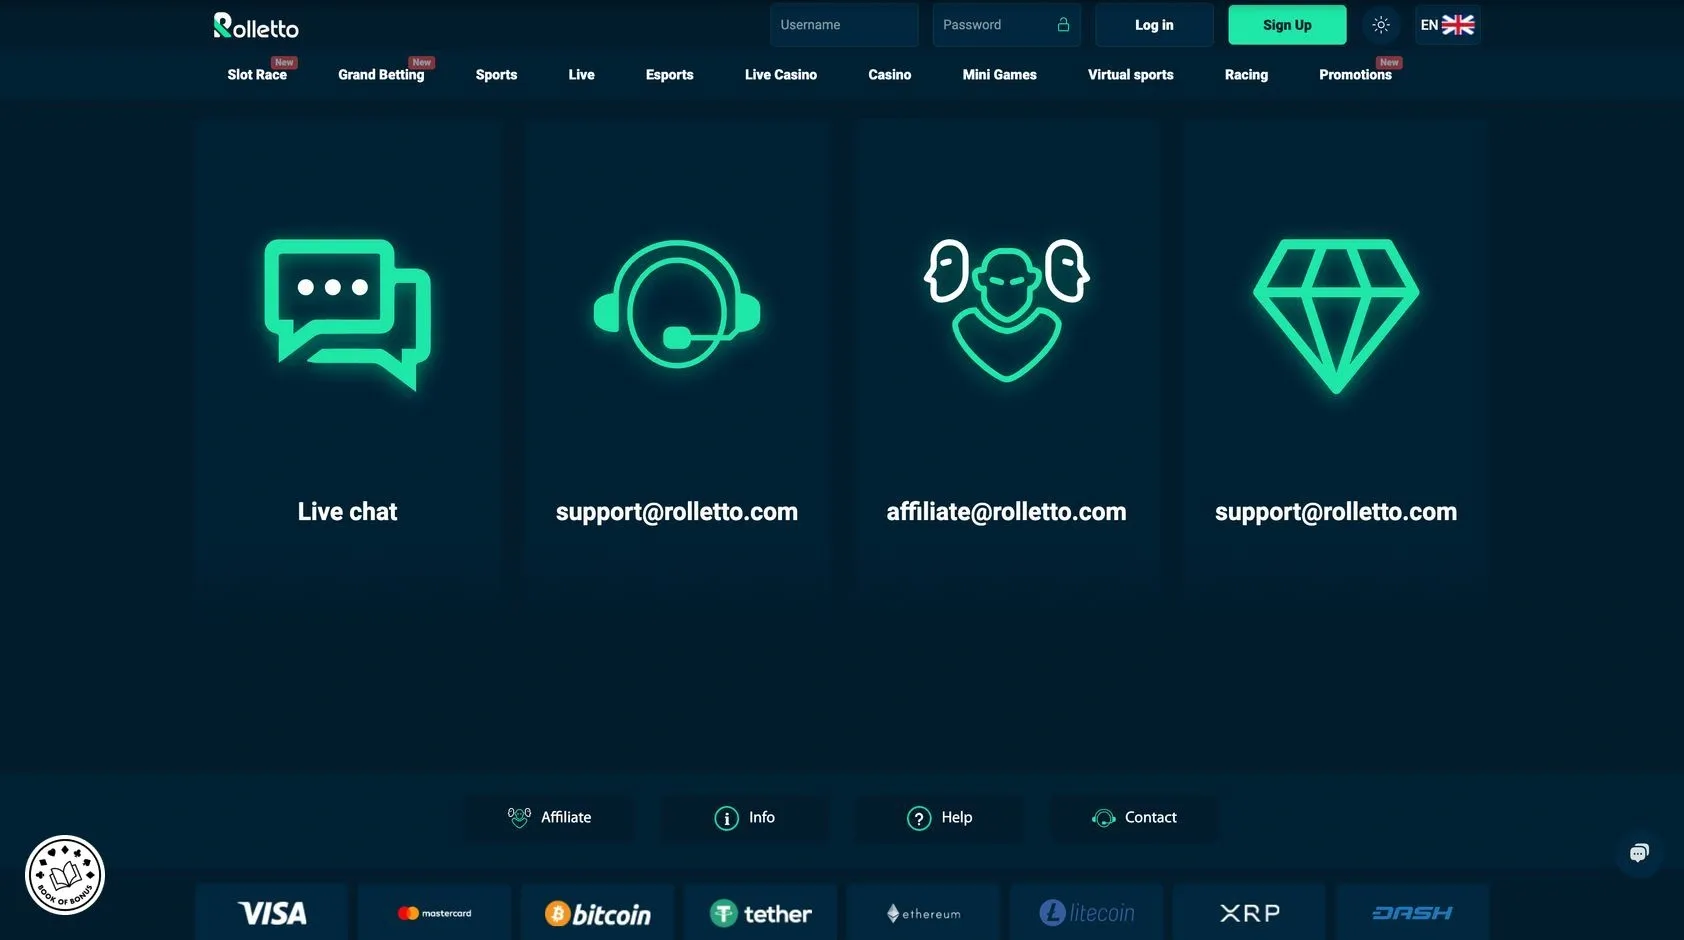
Task: Open the Help footer button
Action: pyautogui.click(x=940, y=817)
